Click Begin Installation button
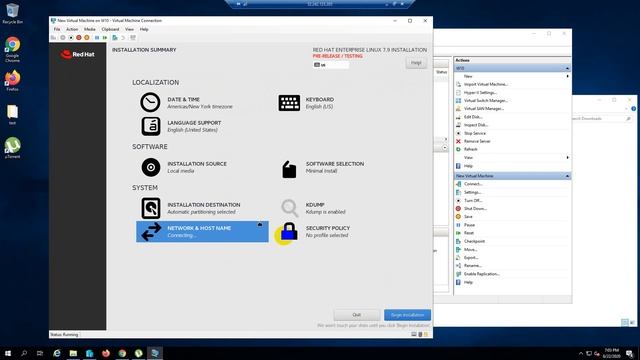The image size is (640, 360). click(x=407, y=315)
